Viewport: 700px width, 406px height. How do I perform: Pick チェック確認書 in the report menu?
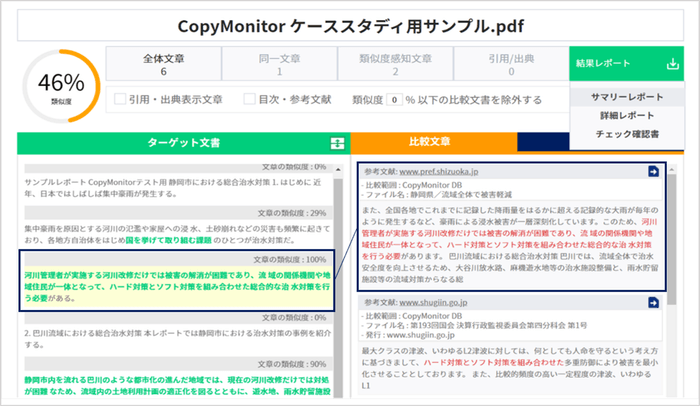click(629, 133)
